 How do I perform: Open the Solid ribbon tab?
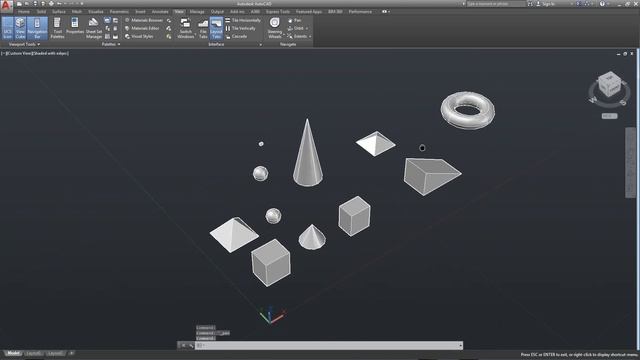click(x=41, y=11)
